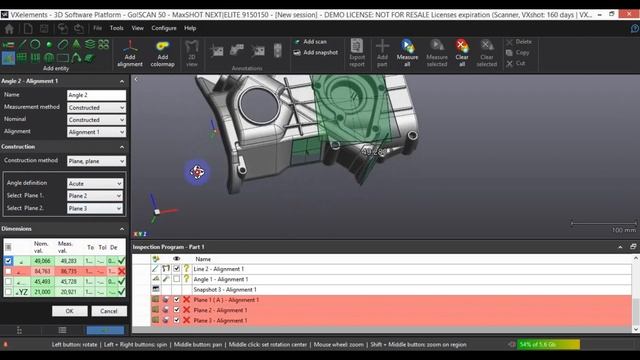Toggle visibility checkbox for Angle 1 - Alignment 1
Viewport: 640px width, 360px height.
click(x=176, y=279)
